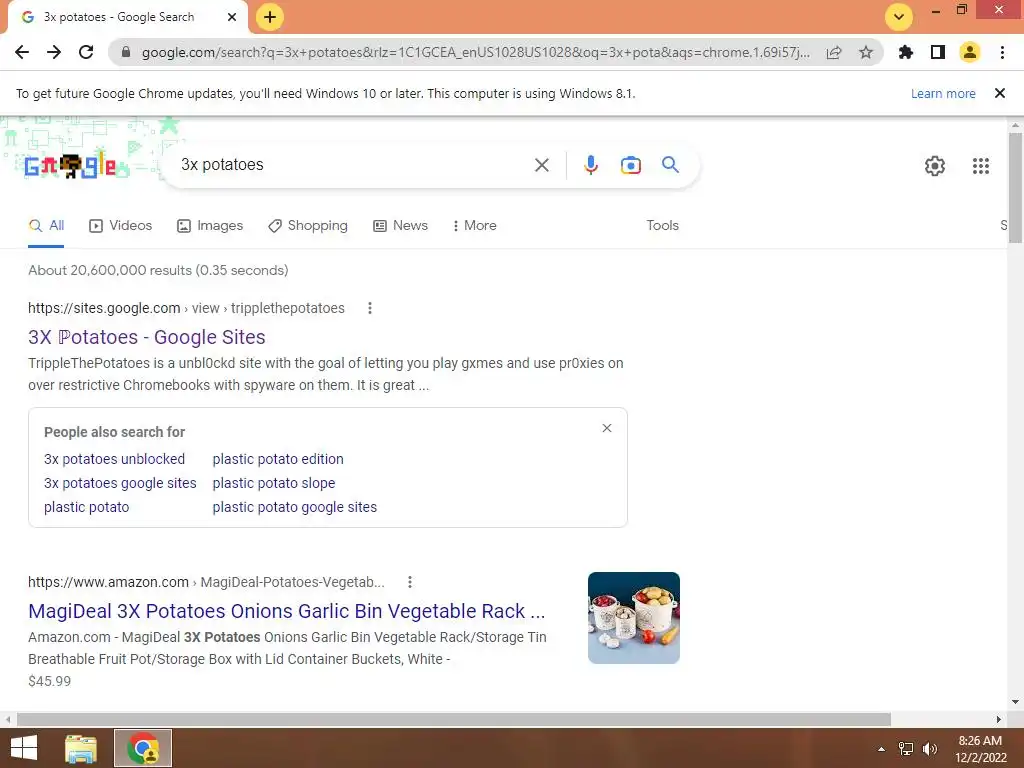Click into the 3x potatoes search field

point(353,165)
